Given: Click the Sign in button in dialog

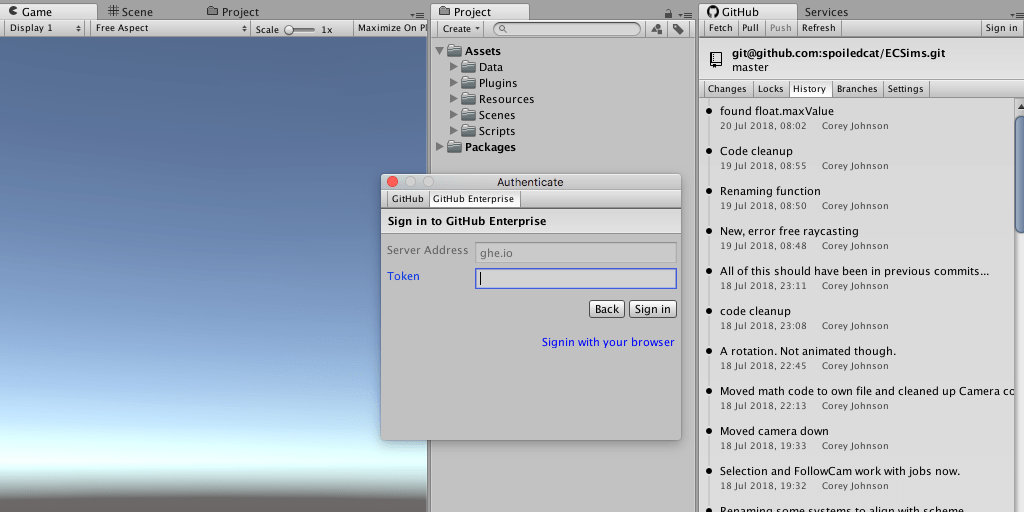Looking at the screenshot, I should click(x=652, y=309).
